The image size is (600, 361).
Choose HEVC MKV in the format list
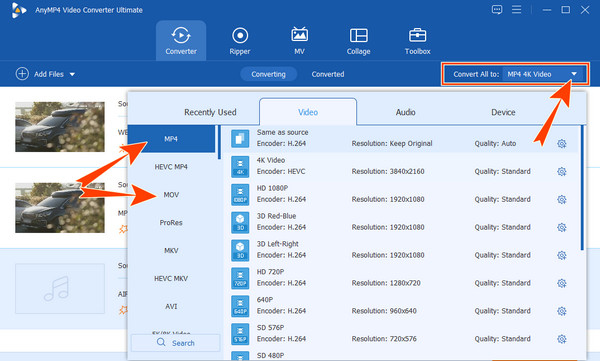tap(171, 279)
